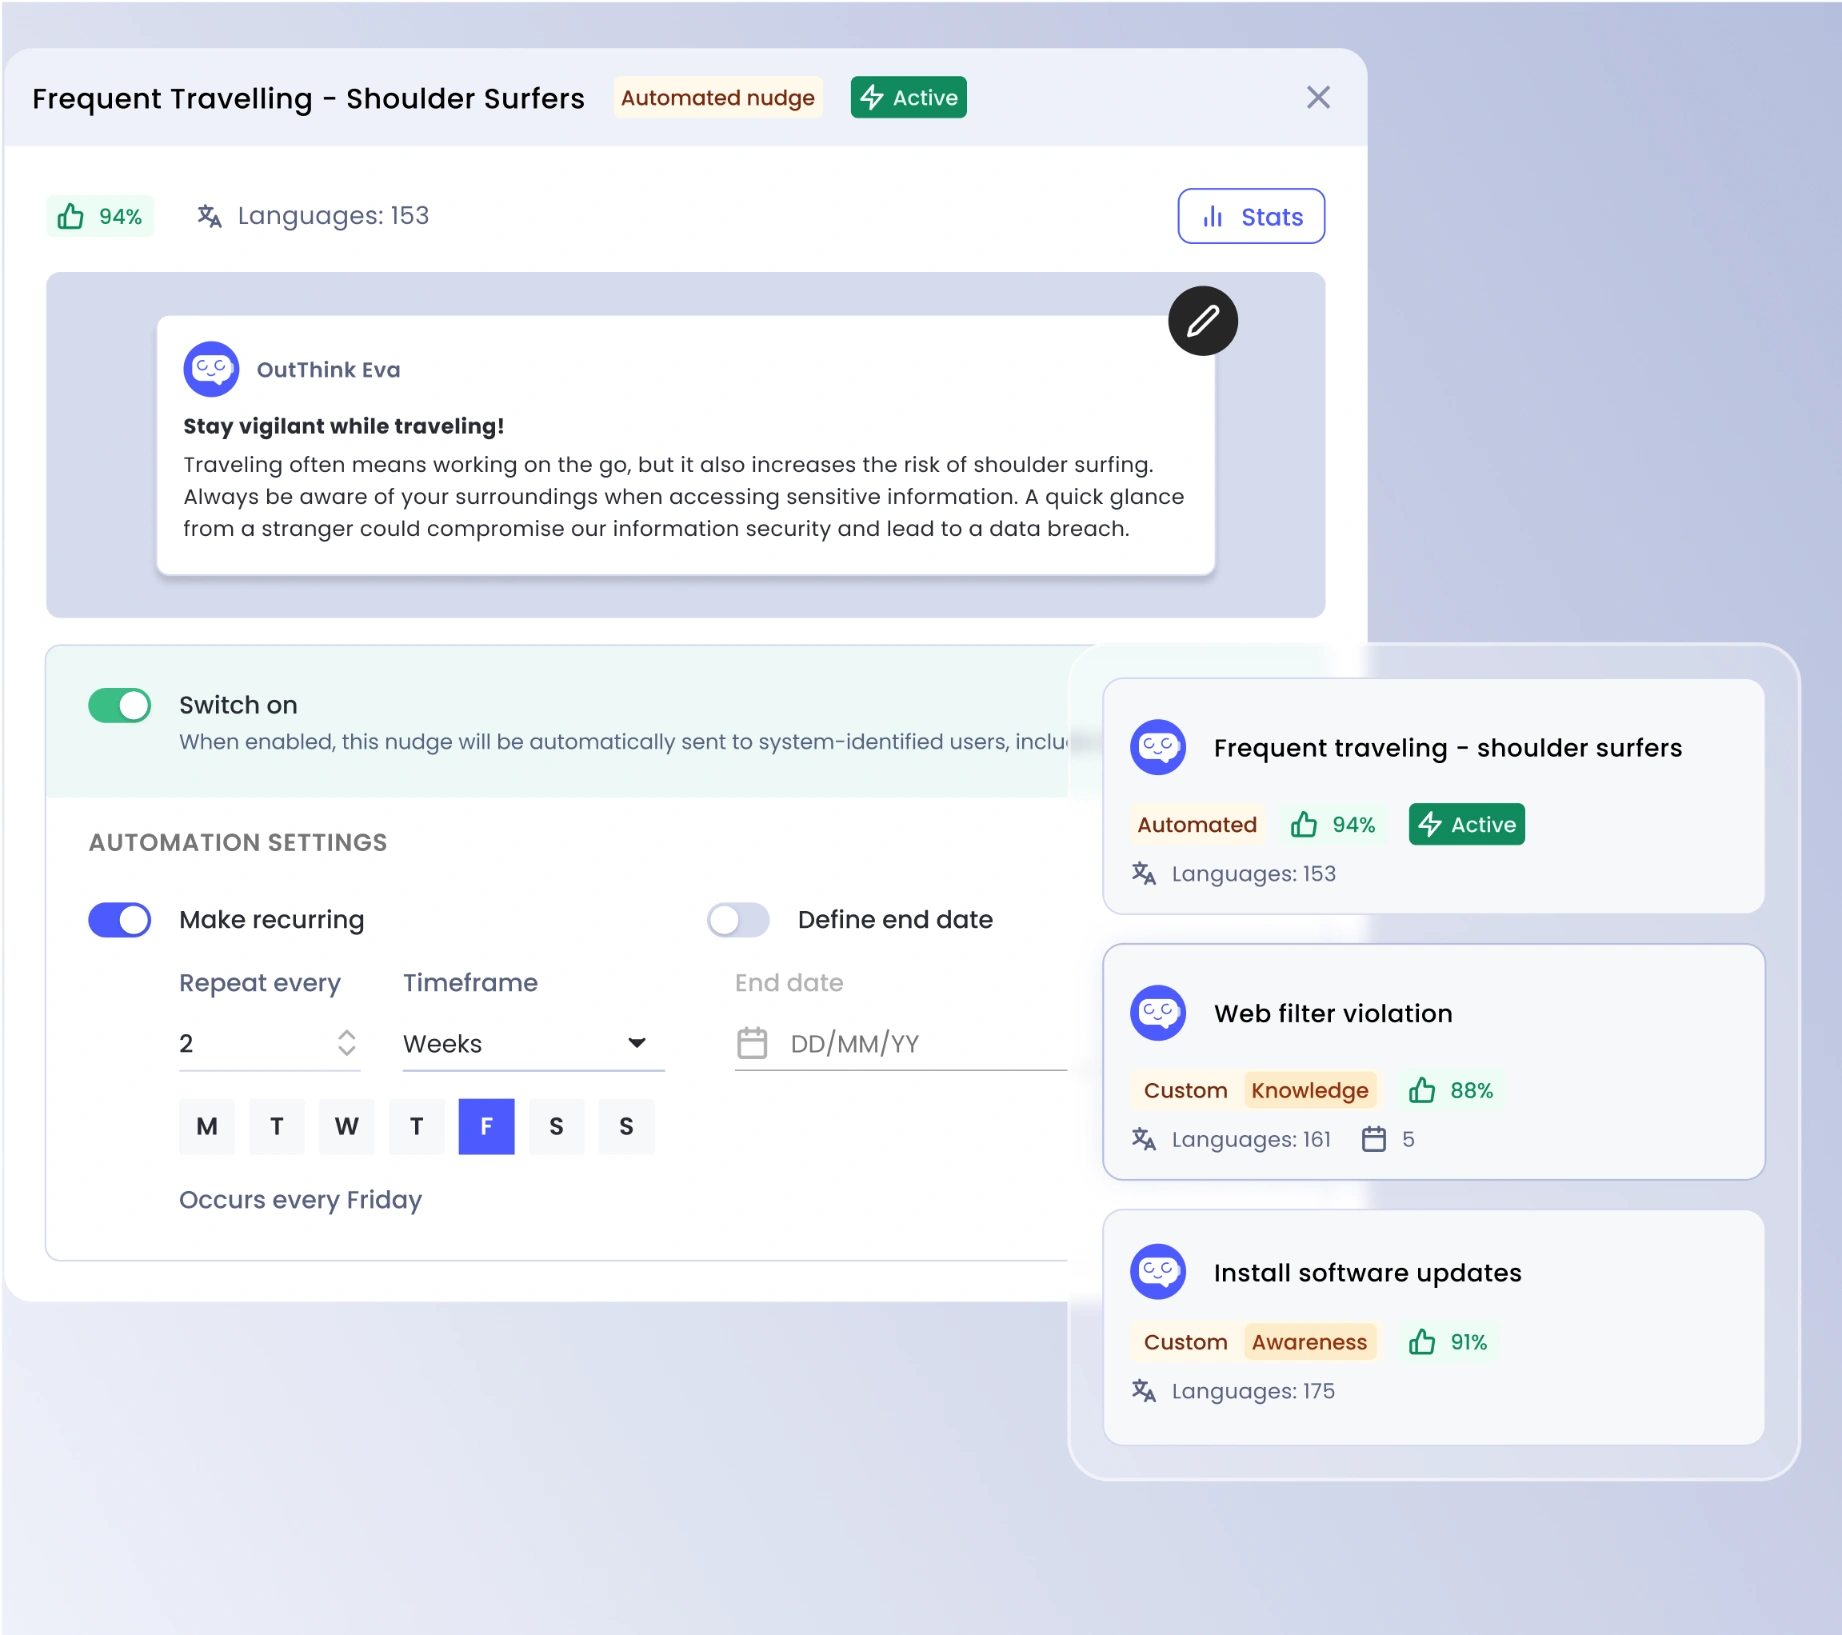Click the Eva avatar on the Web filter violation card
This screenshot has width=1842, height=1635.
(x=1157, y=1012)
